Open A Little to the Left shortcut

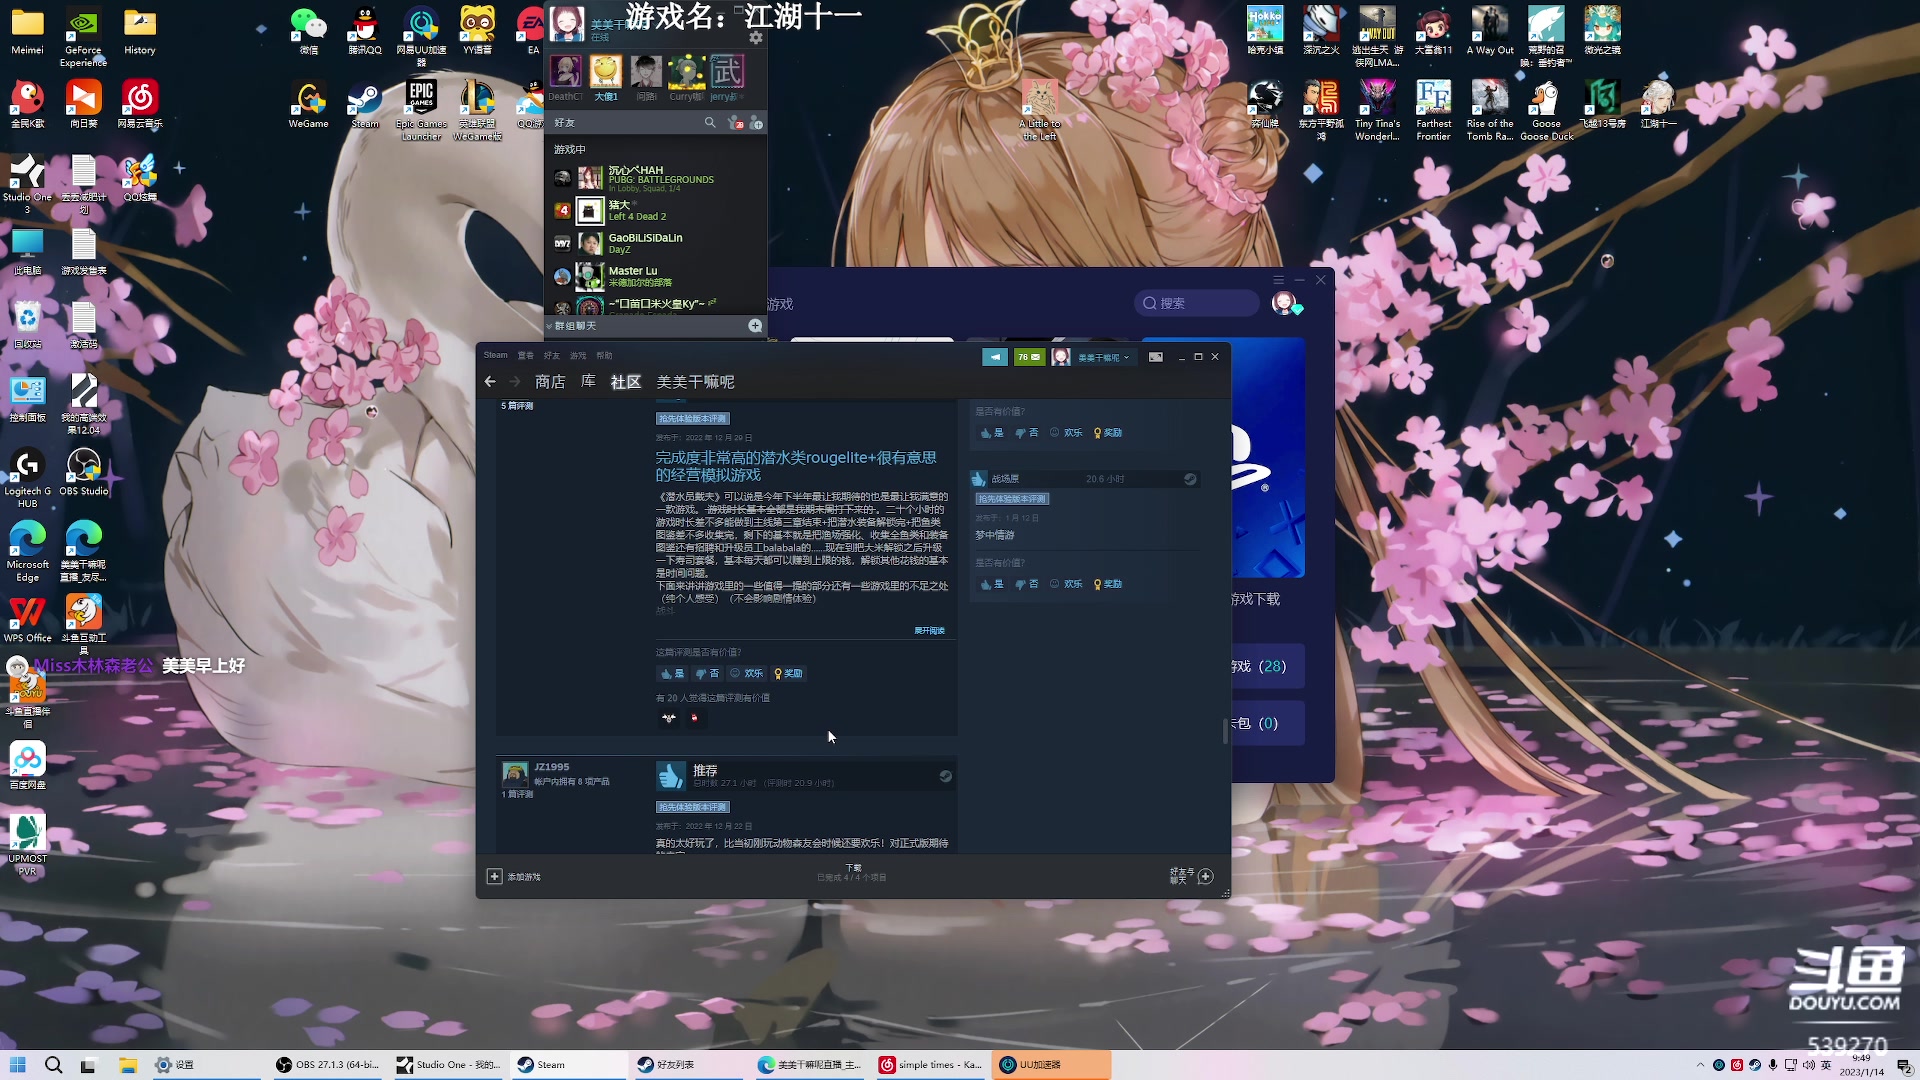(1040, 110)
